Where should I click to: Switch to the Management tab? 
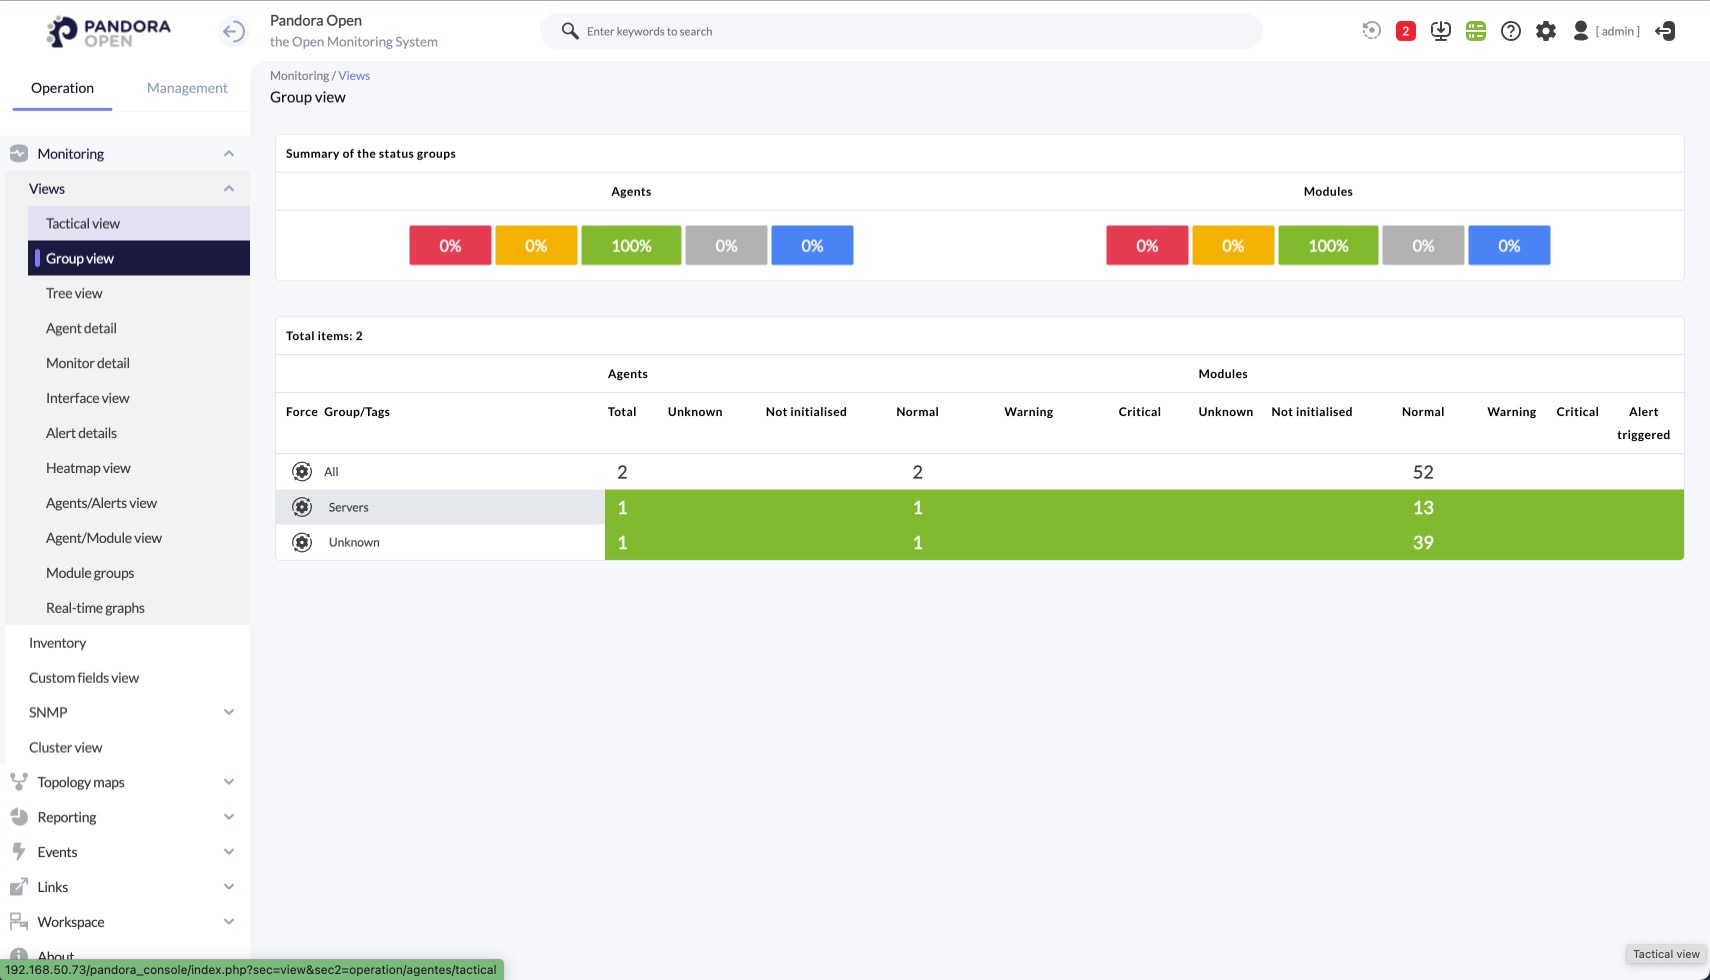[x=187, y=88]
